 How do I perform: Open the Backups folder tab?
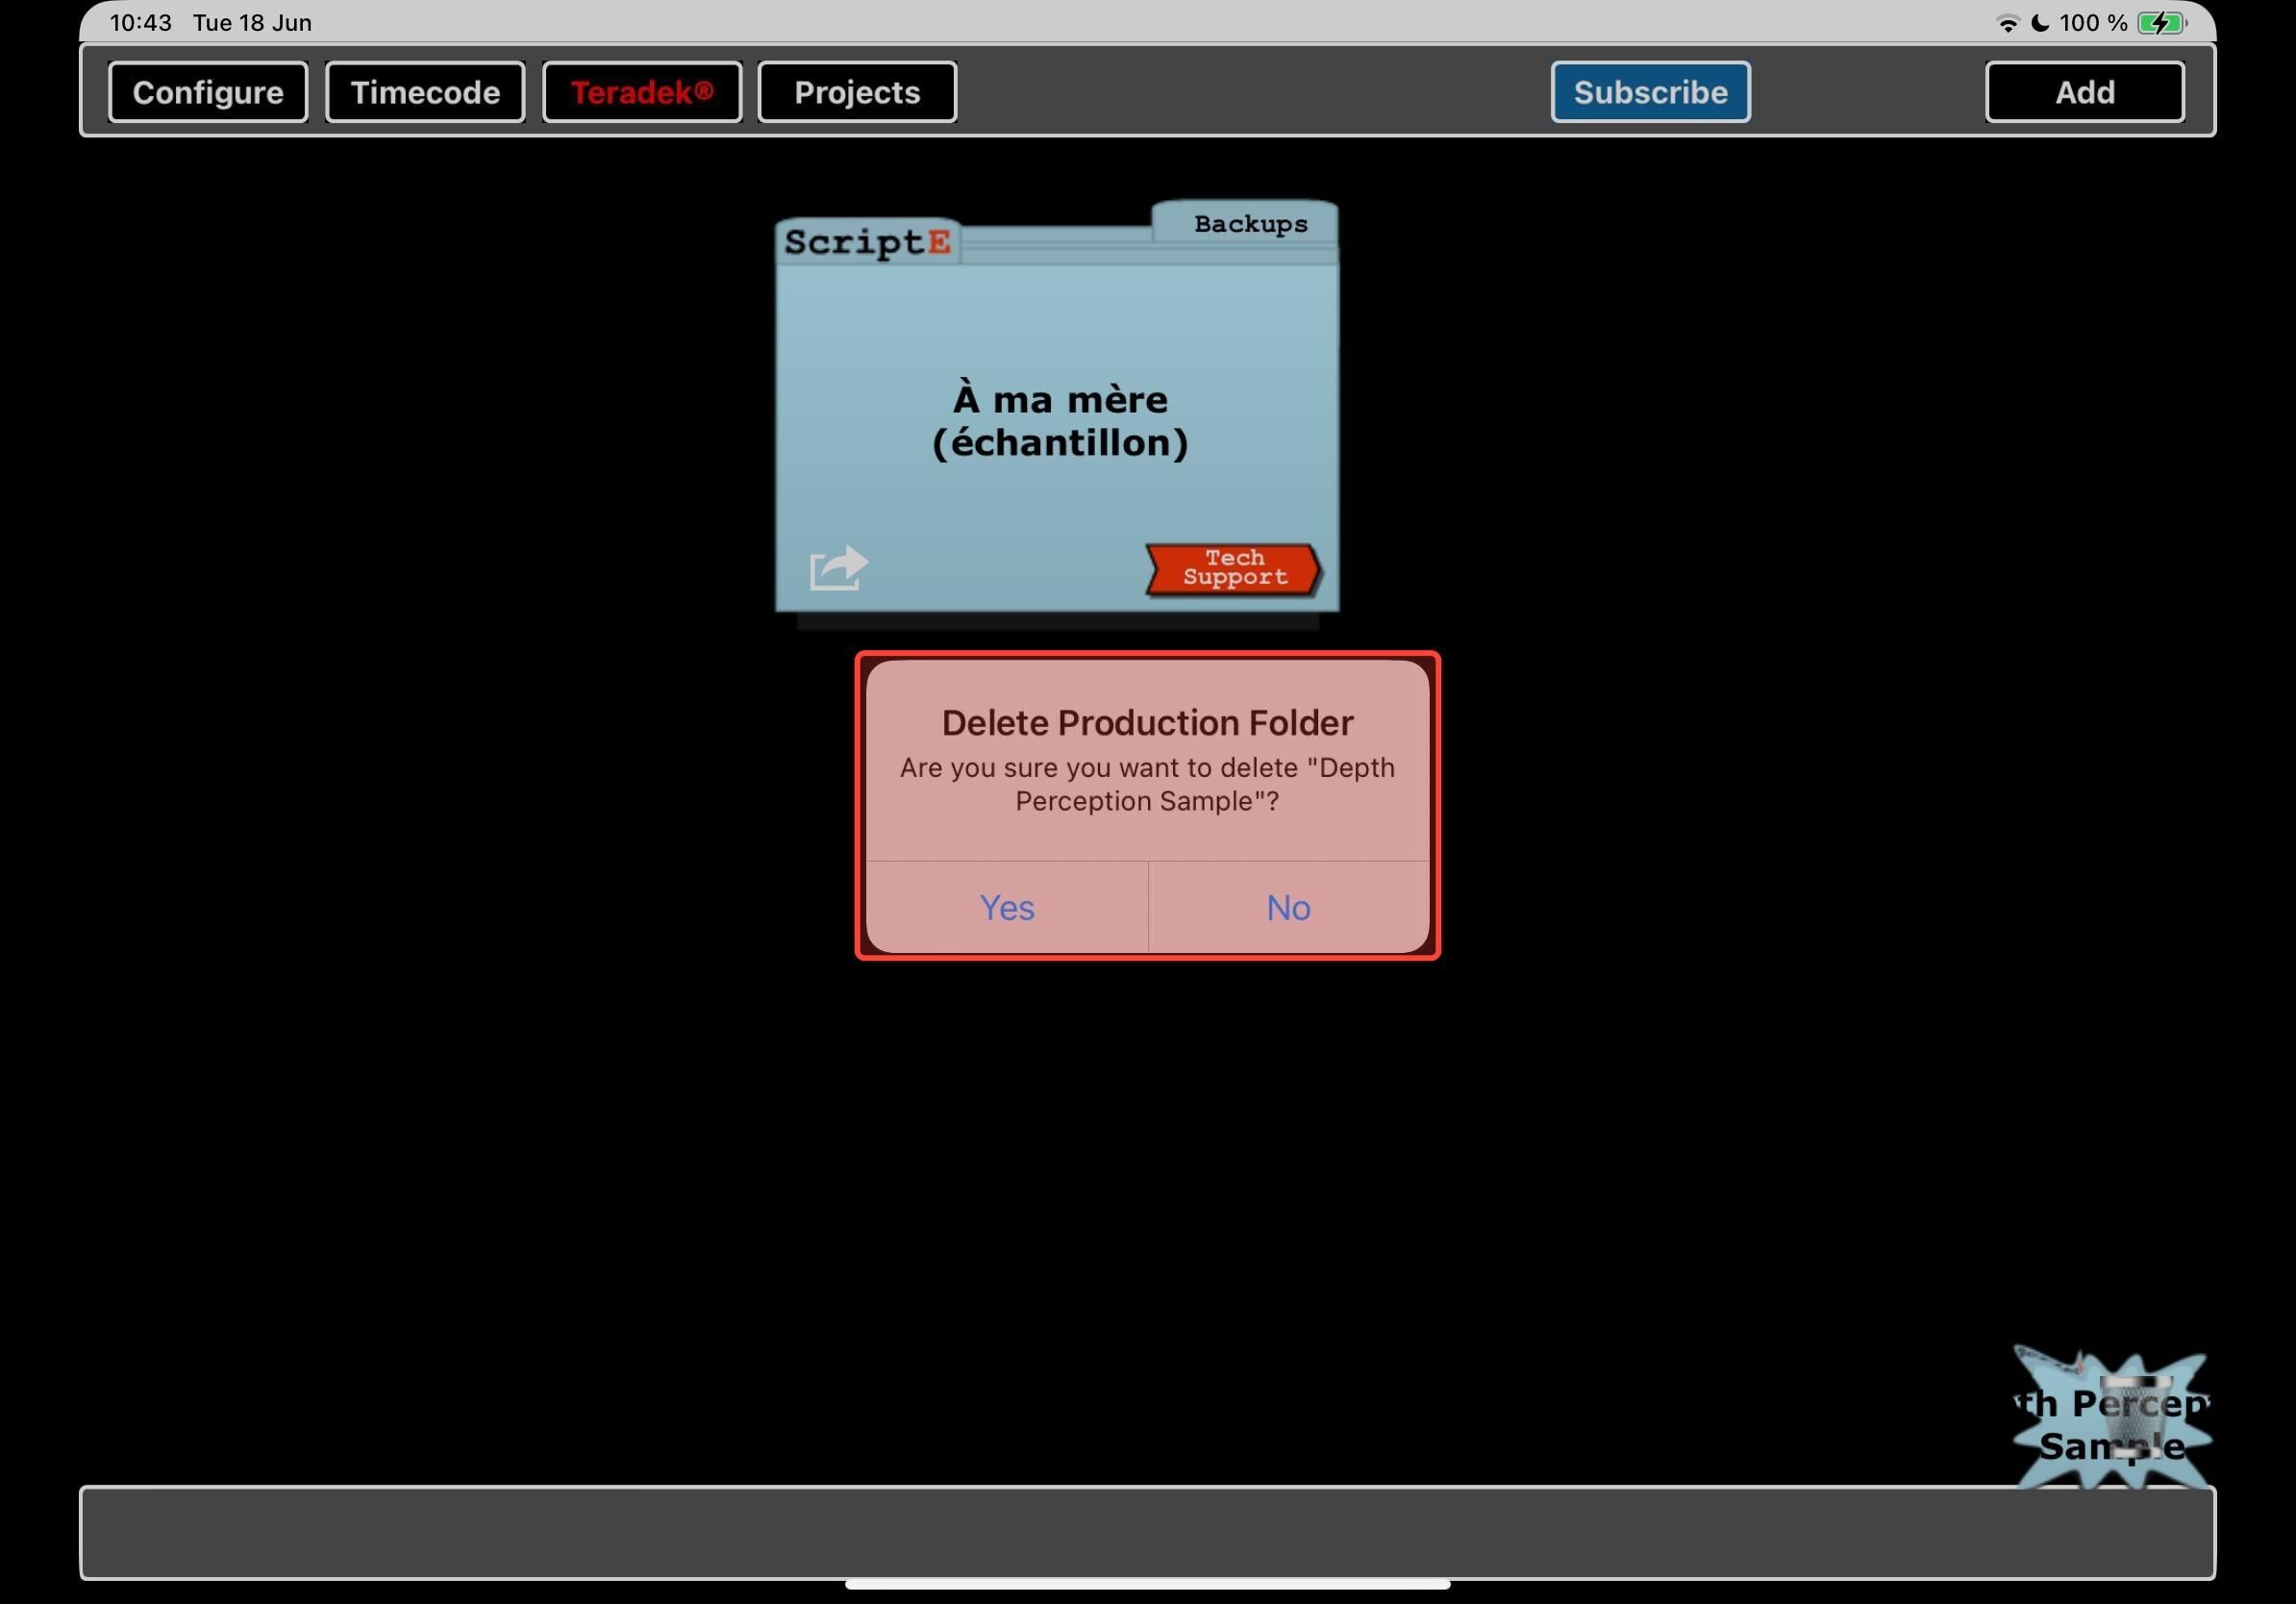[1249, 224]
